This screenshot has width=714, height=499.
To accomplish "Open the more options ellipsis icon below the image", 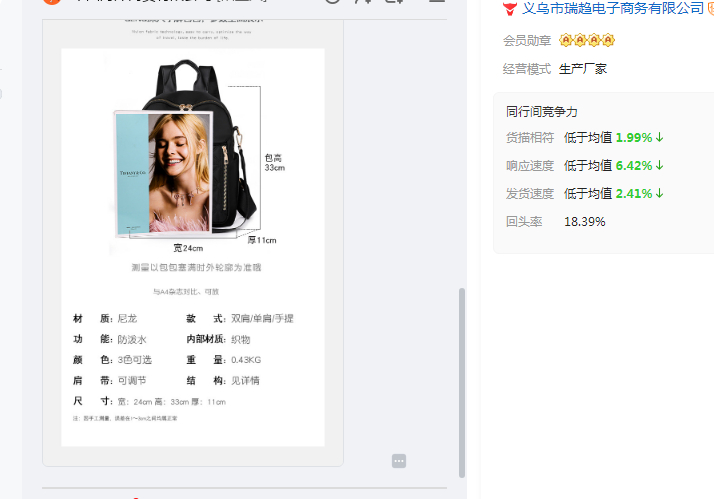I will click(399, 461).
